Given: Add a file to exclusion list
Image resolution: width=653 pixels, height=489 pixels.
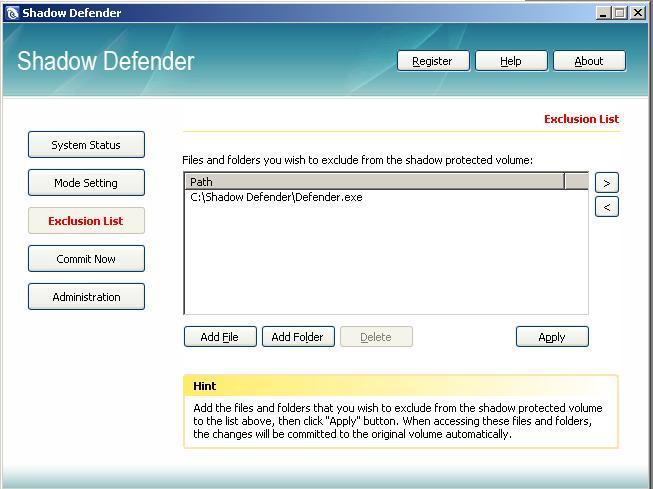Looking at the screenshot, I should [220, 337].
